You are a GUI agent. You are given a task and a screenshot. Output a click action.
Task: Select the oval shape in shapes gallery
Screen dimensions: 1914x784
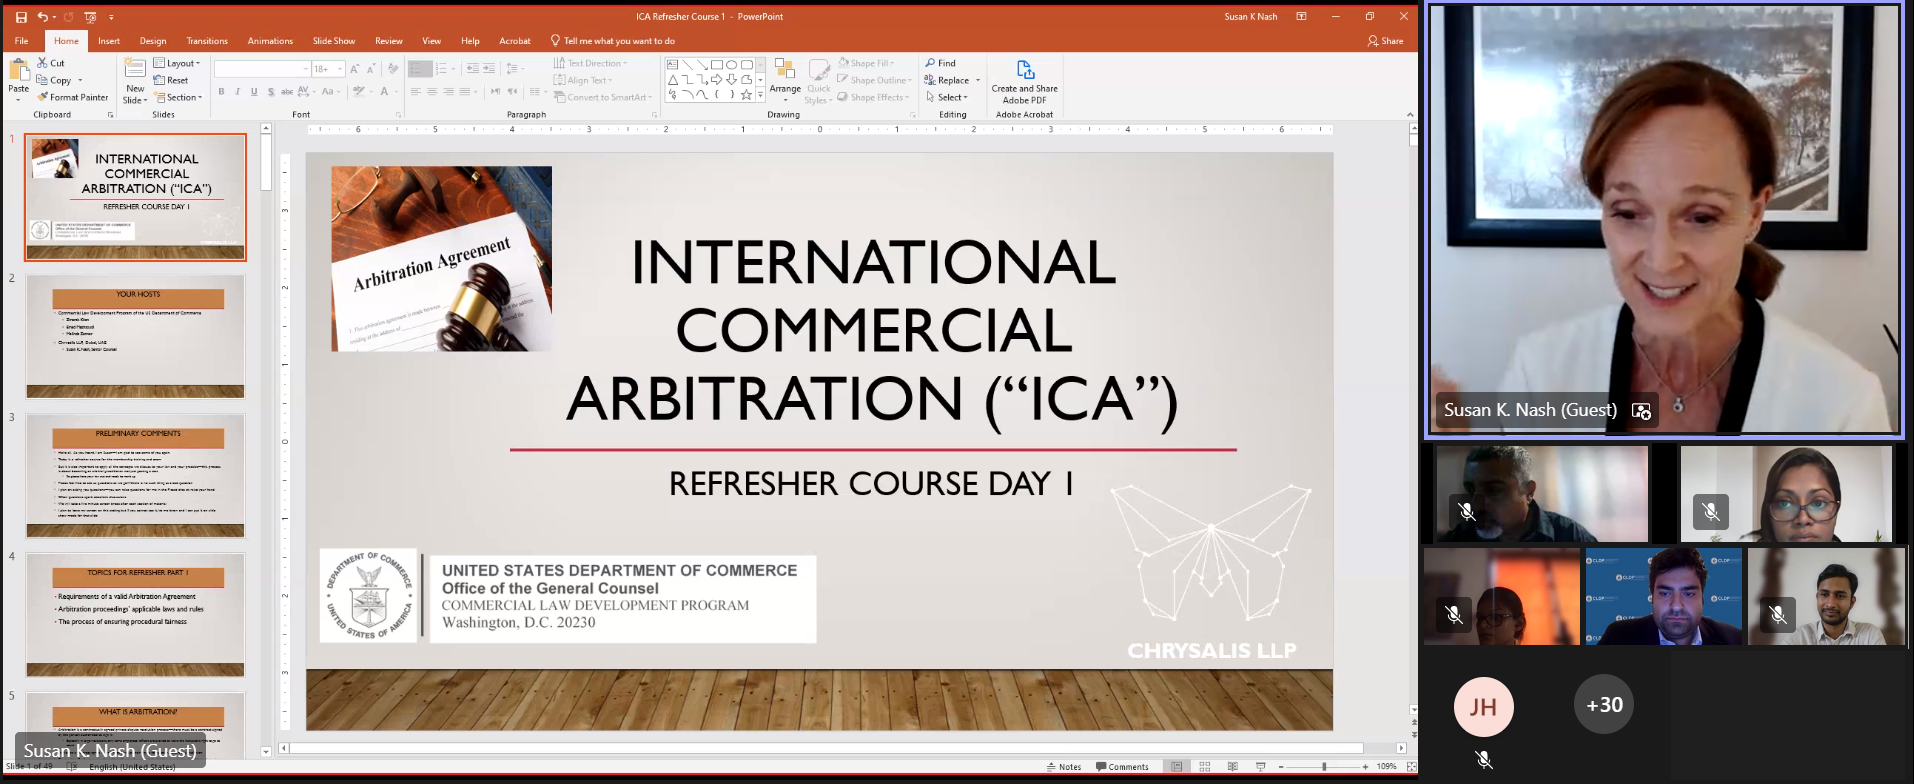point(731,64)
